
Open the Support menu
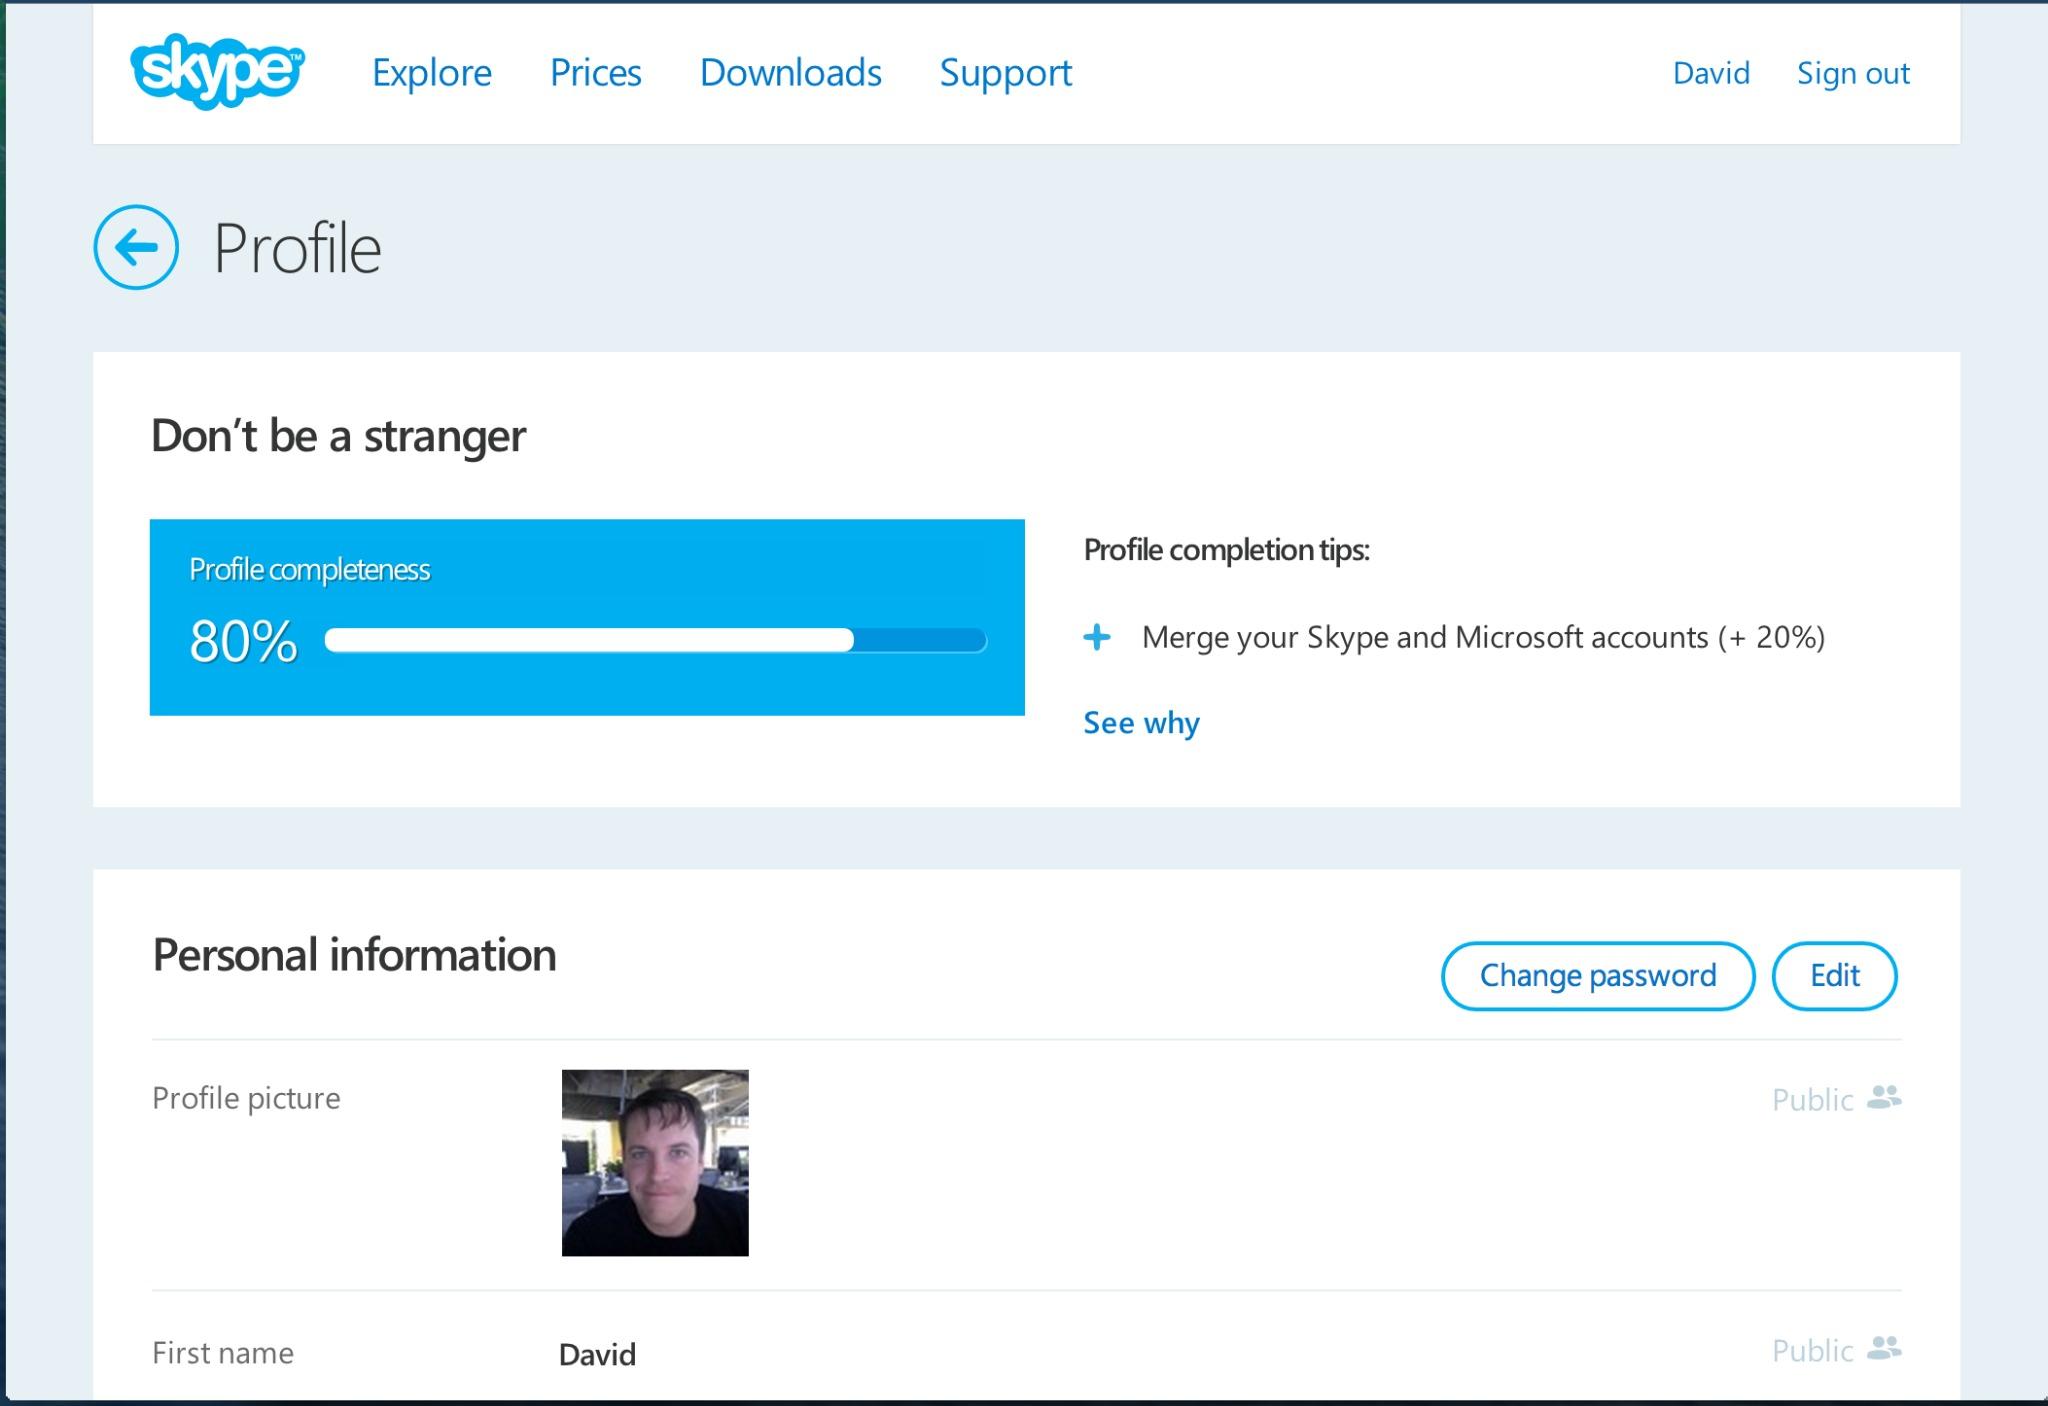1005,73
